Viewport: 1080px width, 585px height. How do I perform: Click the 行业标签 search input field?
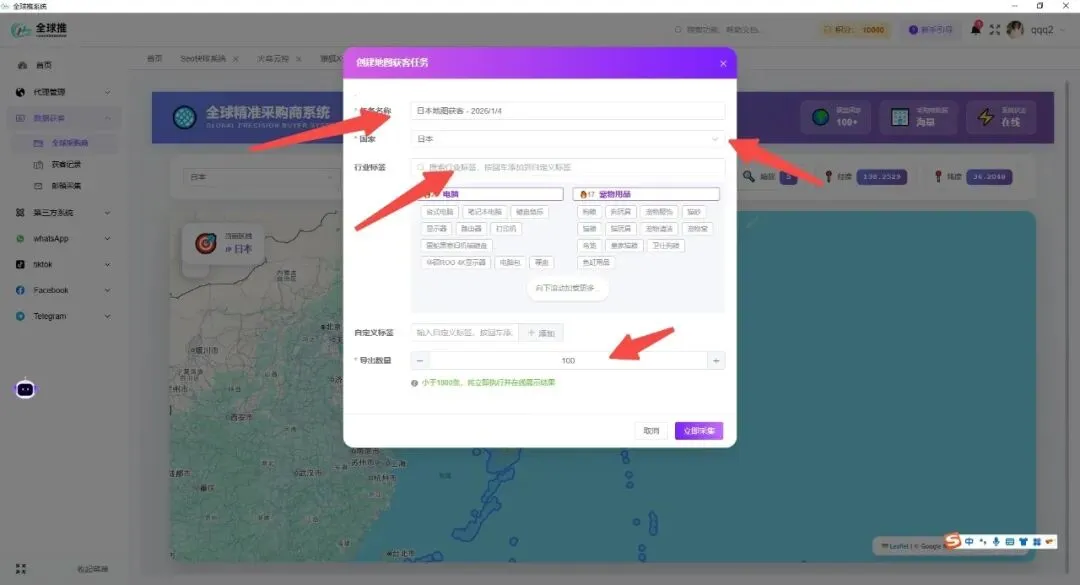click(x=568, y=167)
